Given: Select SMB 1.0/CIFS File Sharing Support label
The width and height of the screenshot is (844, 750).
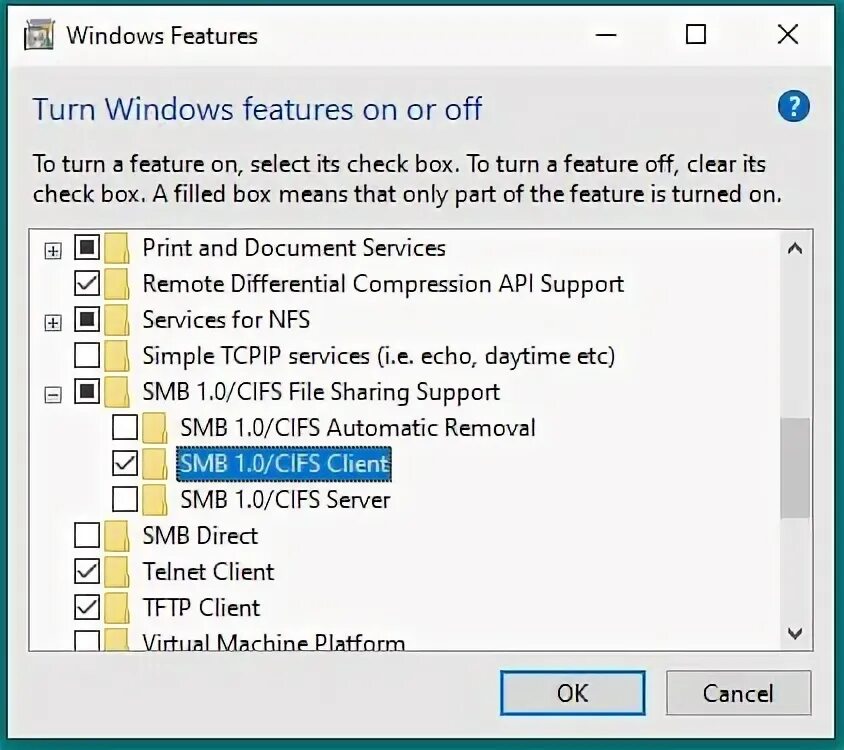Looking at the screenshot, I should coord(321,392).
